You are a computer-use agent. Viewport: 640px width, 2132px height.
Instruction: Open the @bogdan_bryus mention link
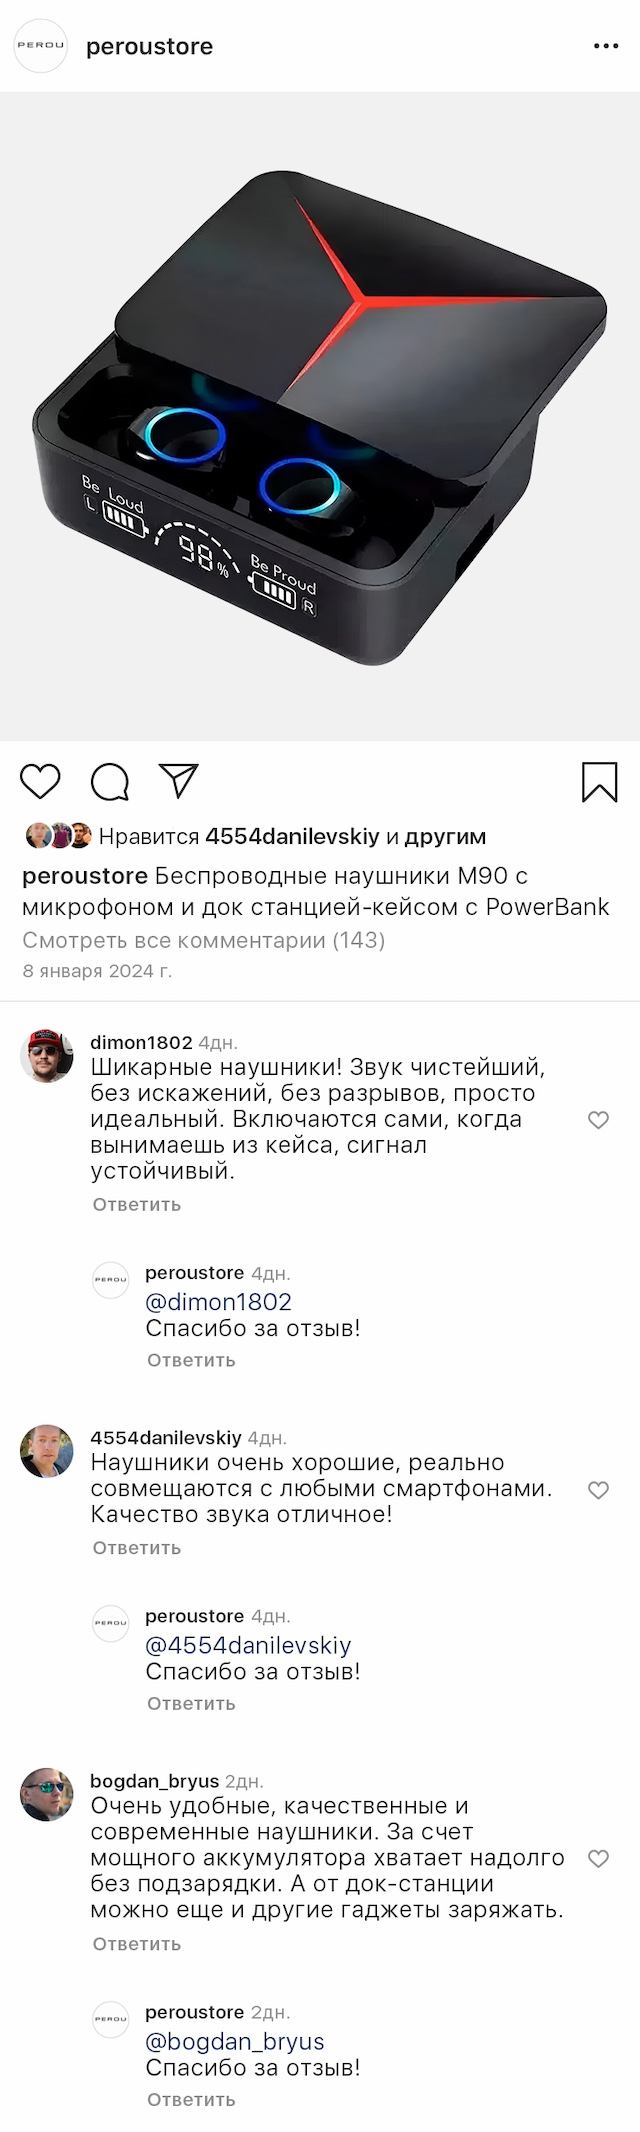[x=235, y=2042]
